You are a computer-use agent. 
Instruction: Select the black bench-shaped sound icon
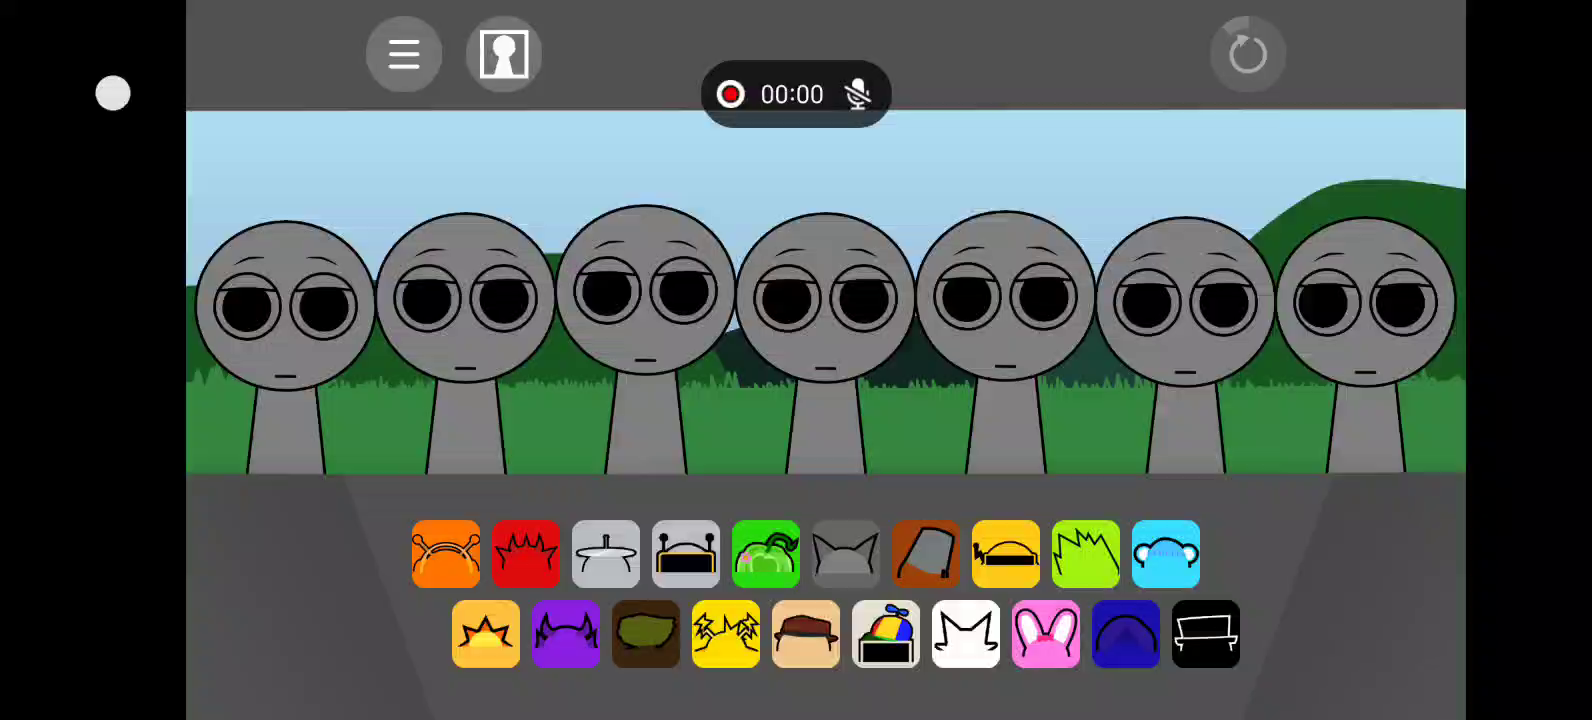(1206, 634)
